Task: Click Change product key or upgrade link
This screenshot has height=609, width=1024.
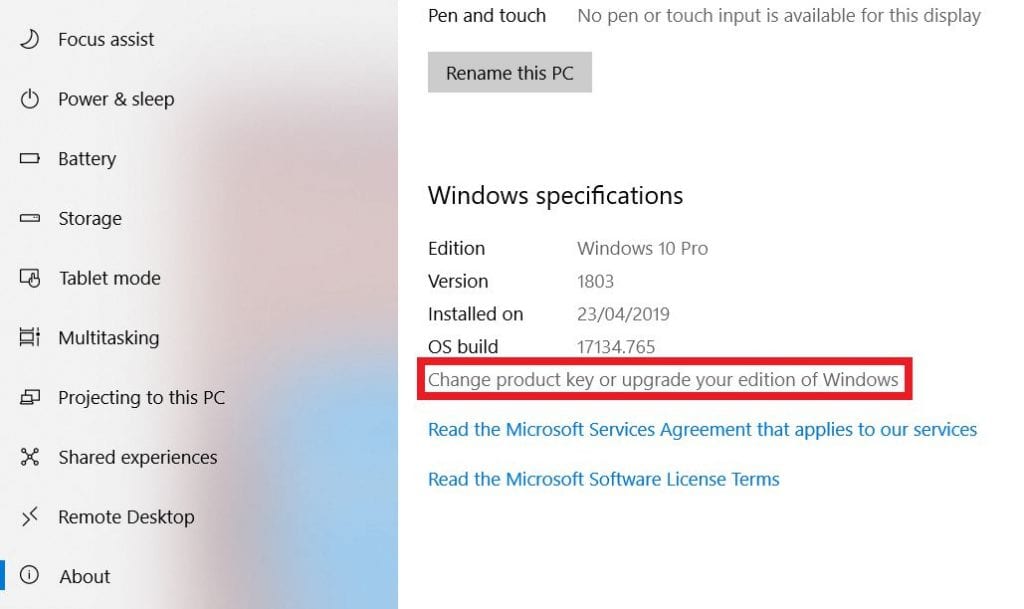Action: pos(663,380)
